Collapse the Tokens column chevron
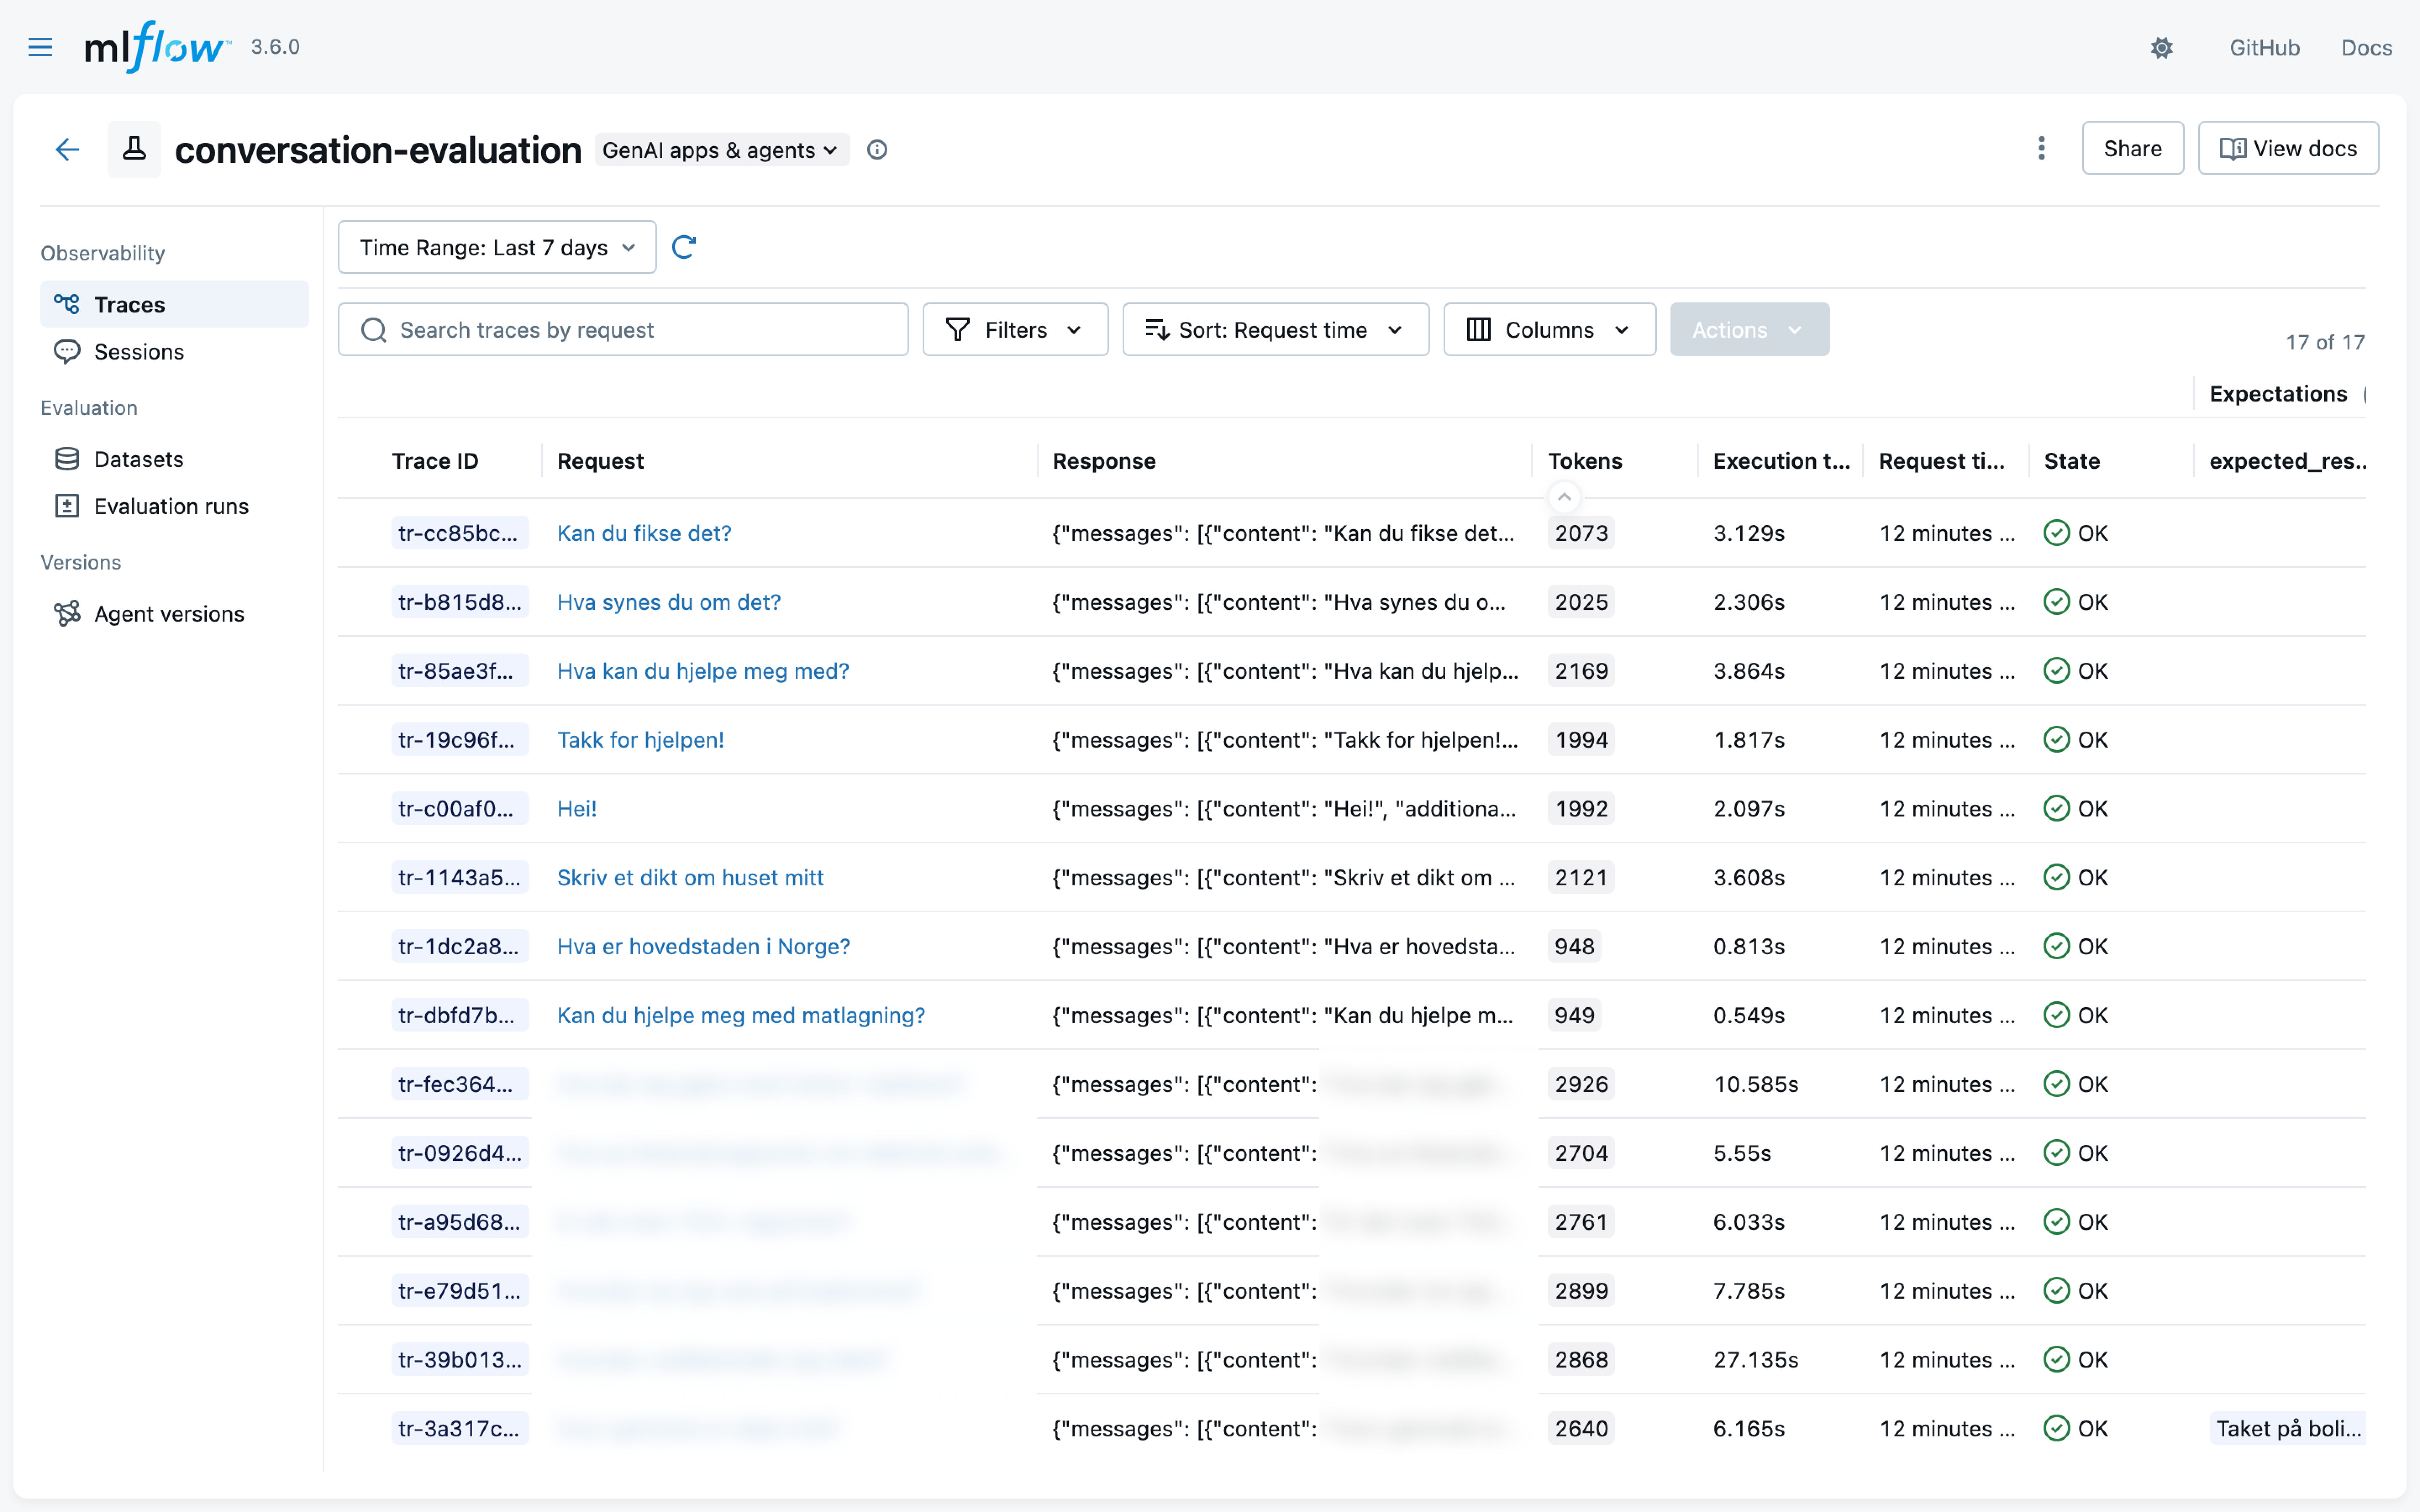Viewport: 2420px width, 1512px height. 1564,497
